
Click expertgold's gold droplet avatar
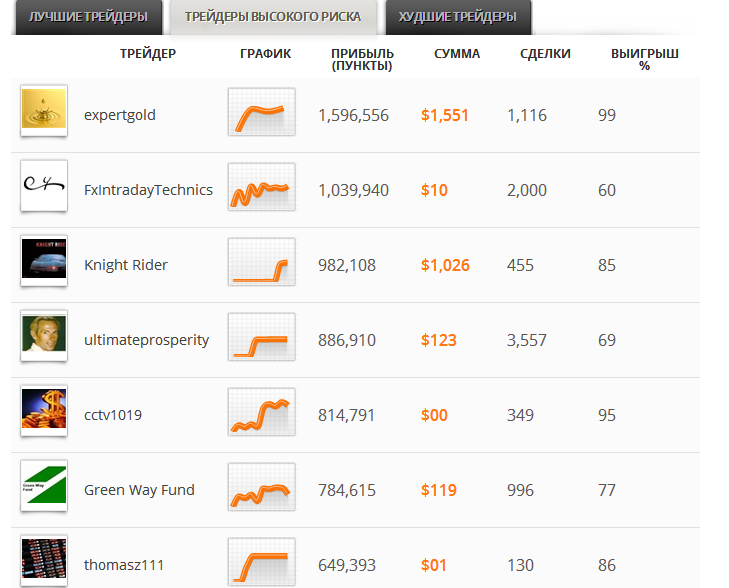(x=44, y=110)
